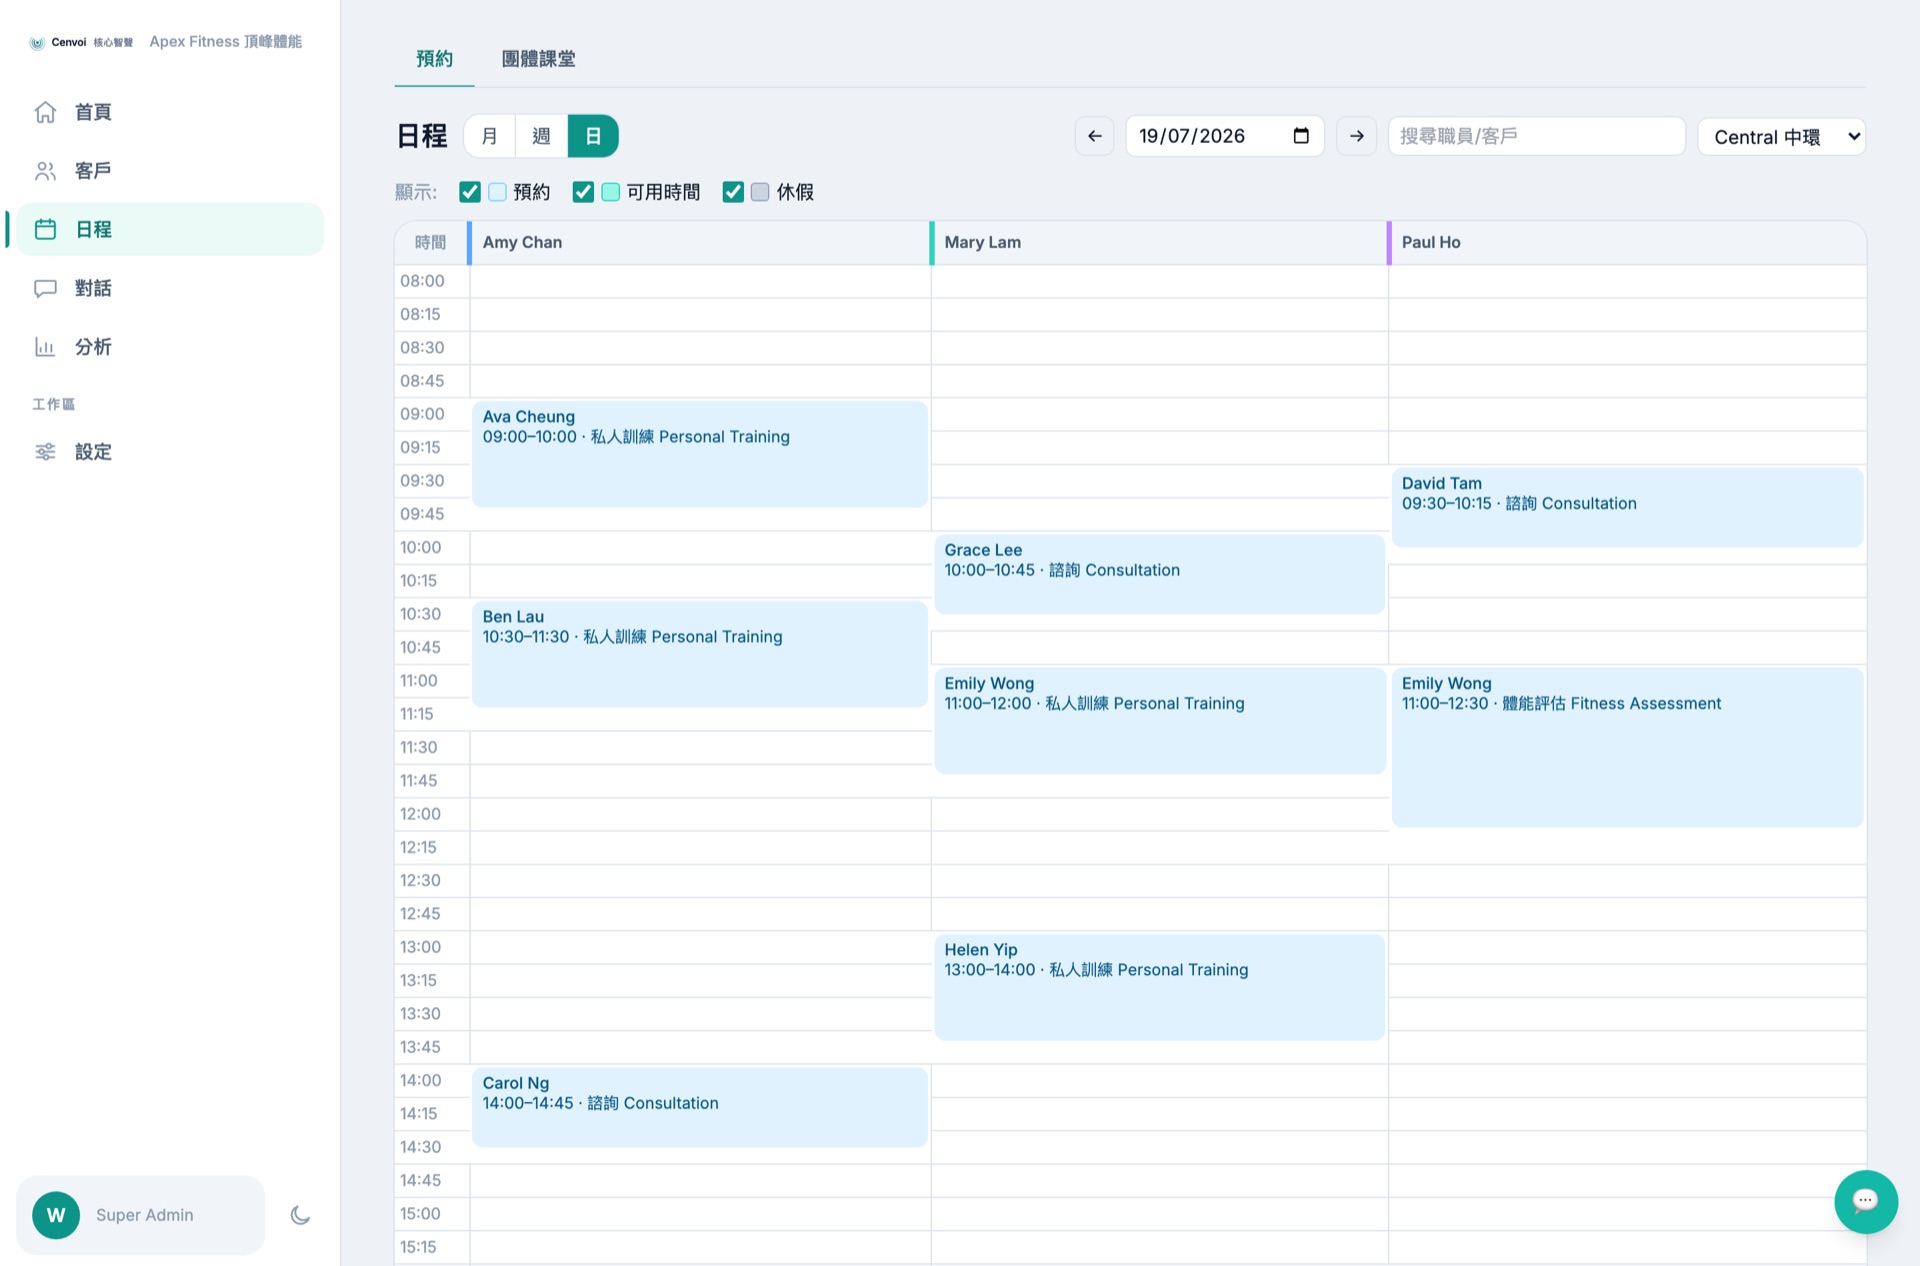The height and width of the screenshot is (1266, 1920).
Task: Click the 15:00 time row label
Action: coord(420,1214)
